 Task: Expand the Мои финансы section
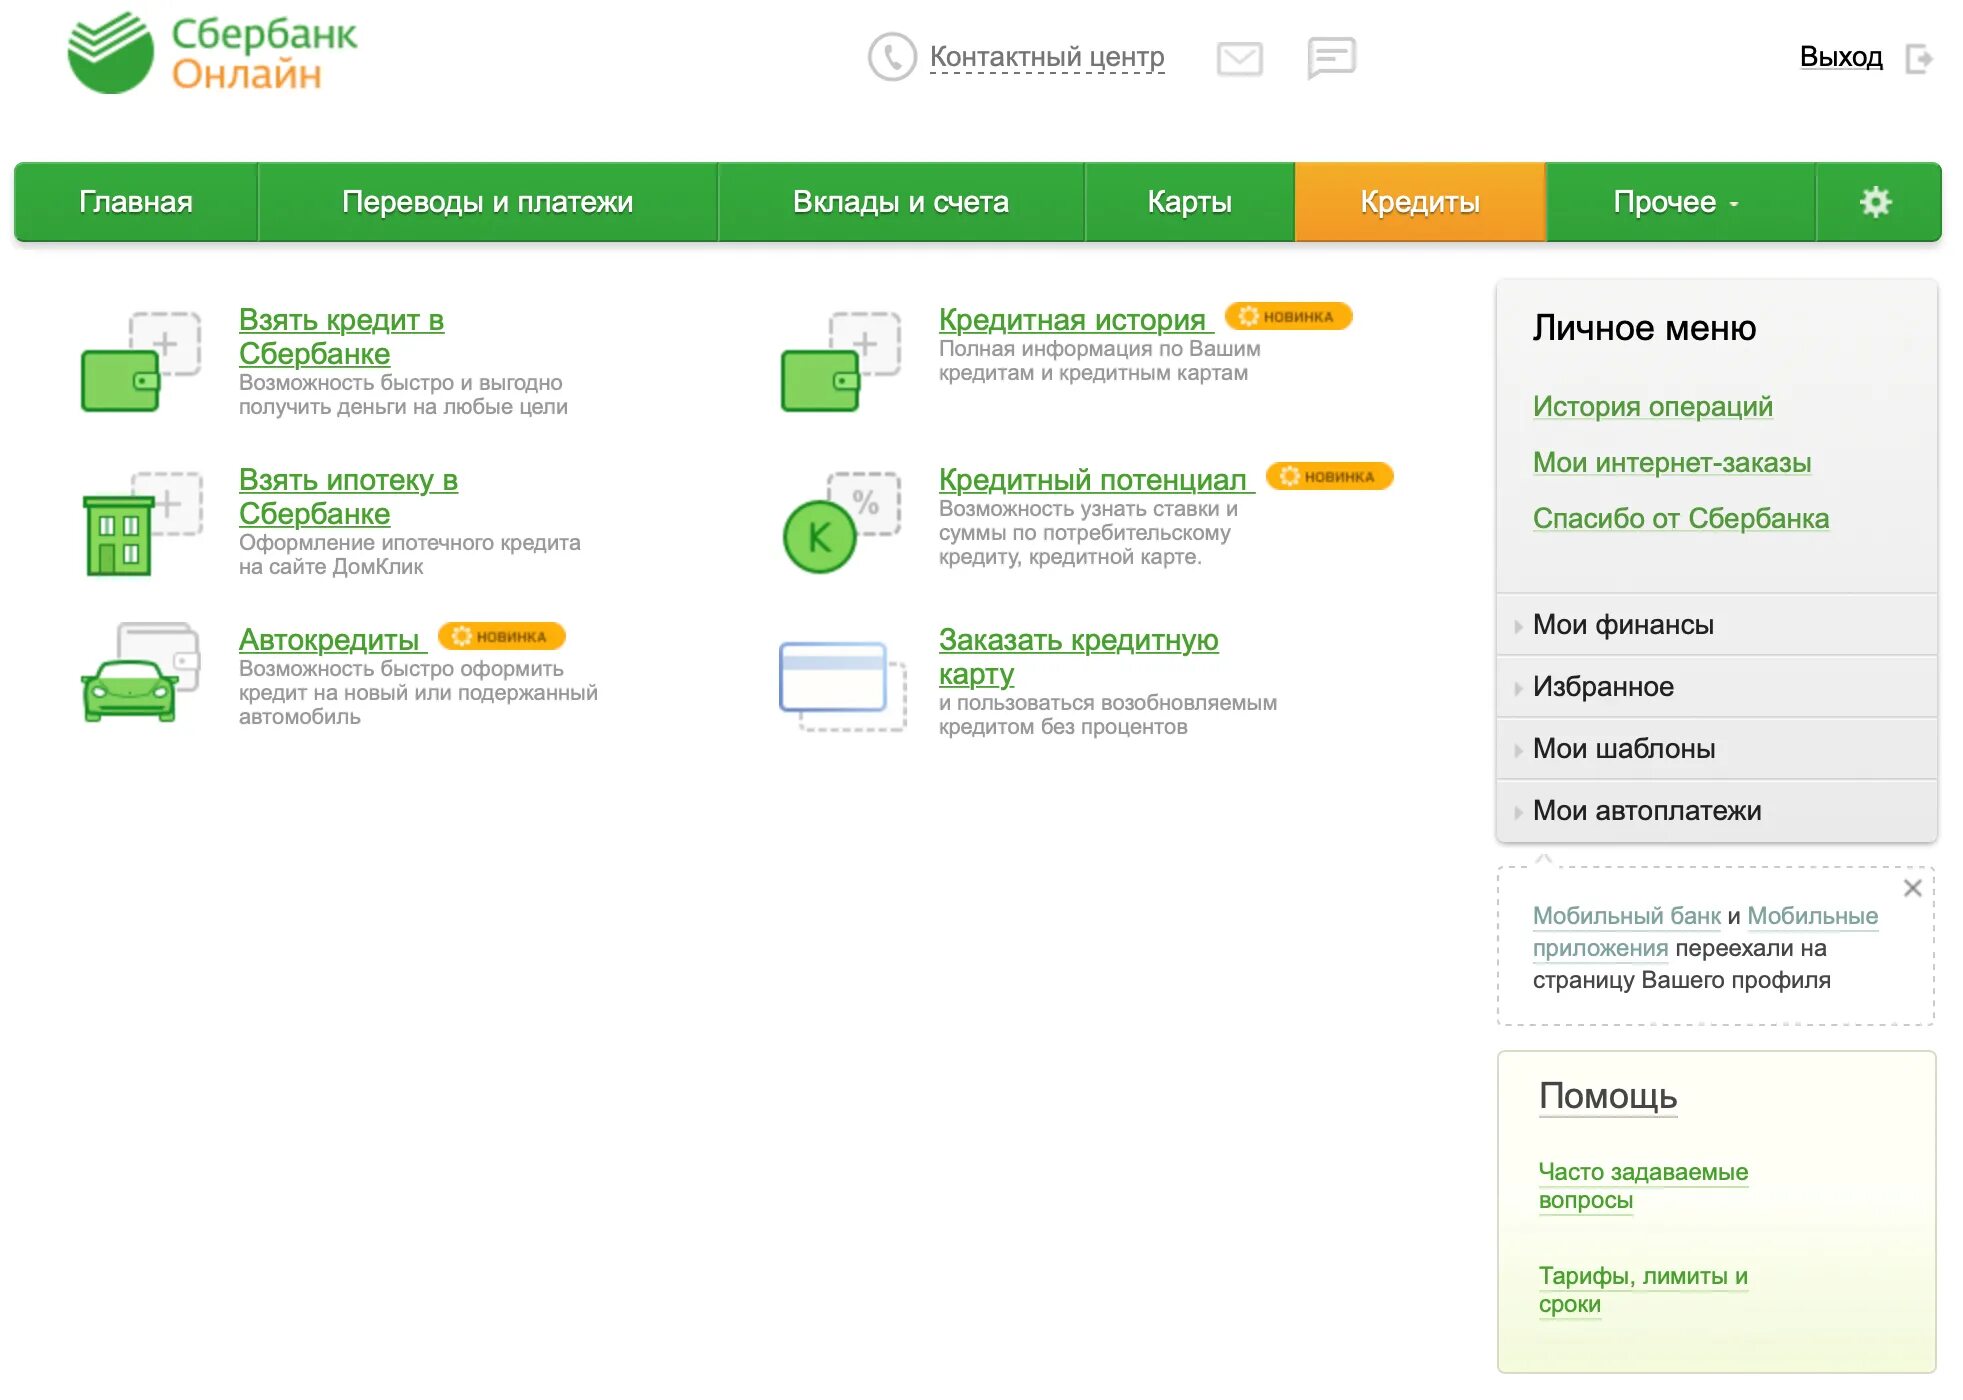click(1717, 625)
